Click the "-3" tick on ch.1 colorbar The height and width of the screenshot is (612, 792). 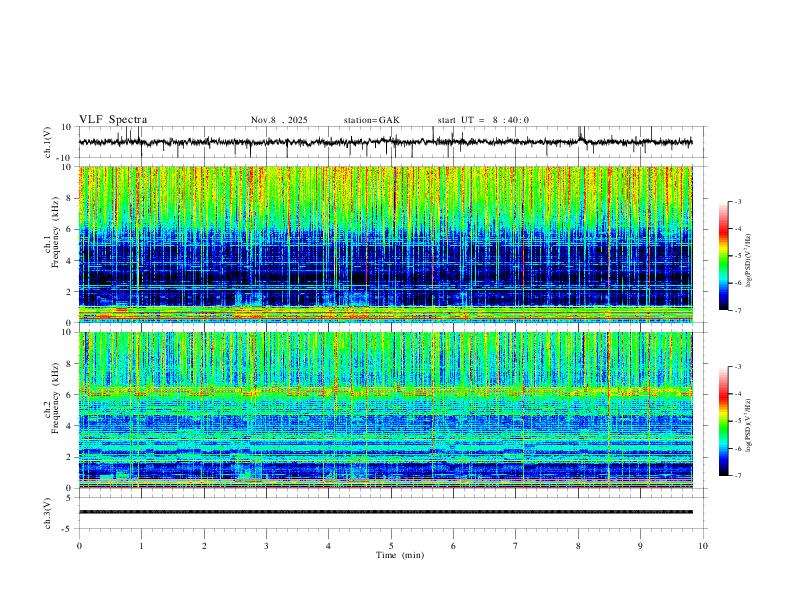point(737,201)
